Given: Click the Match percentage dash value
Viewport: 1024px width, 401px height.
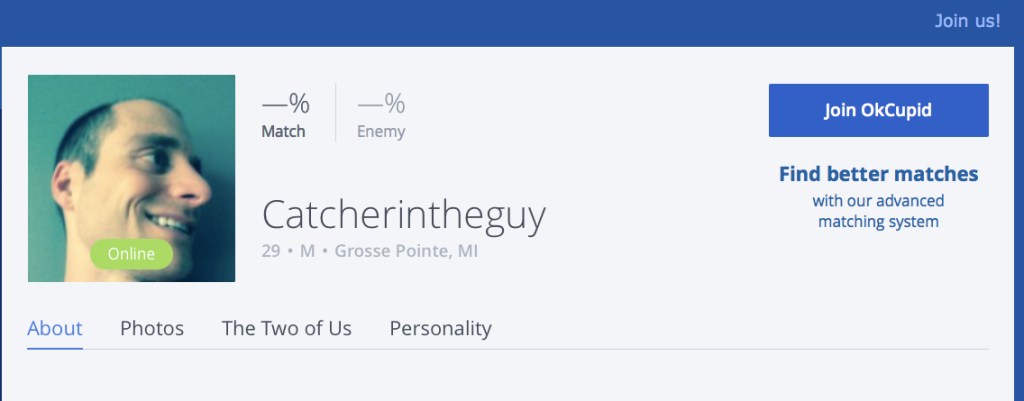Looking at the screenshot, I should pos(285,103).
